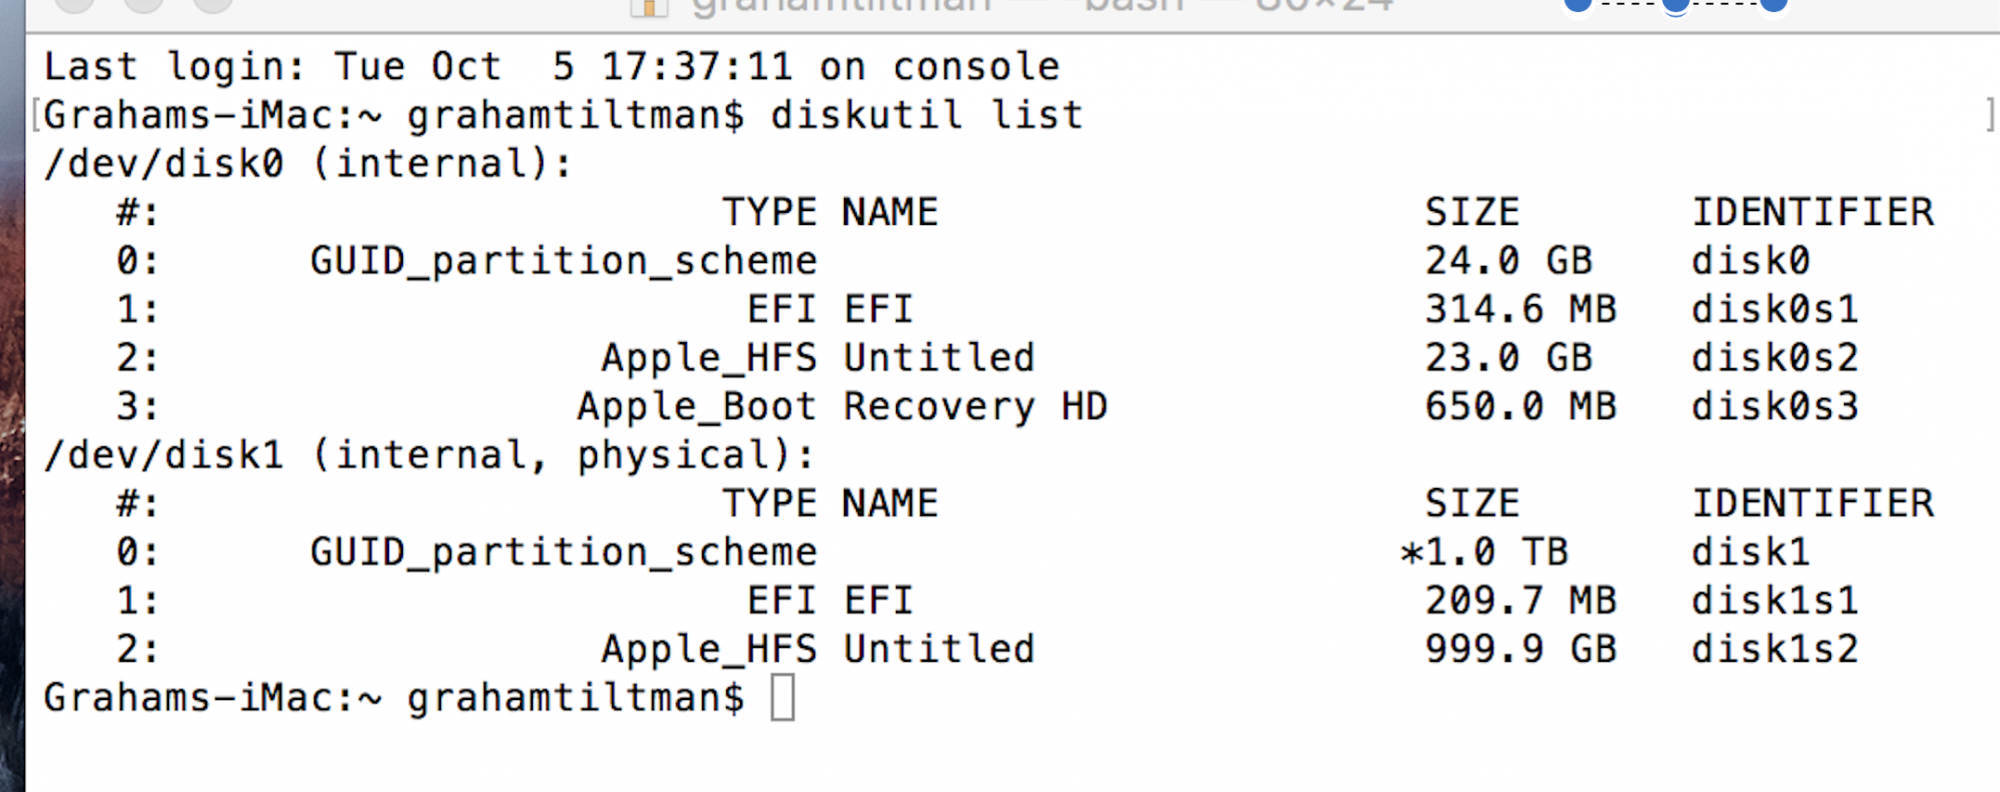Click the 999.9 GB size value
Screen dimensions: 2000x792
1520,649
